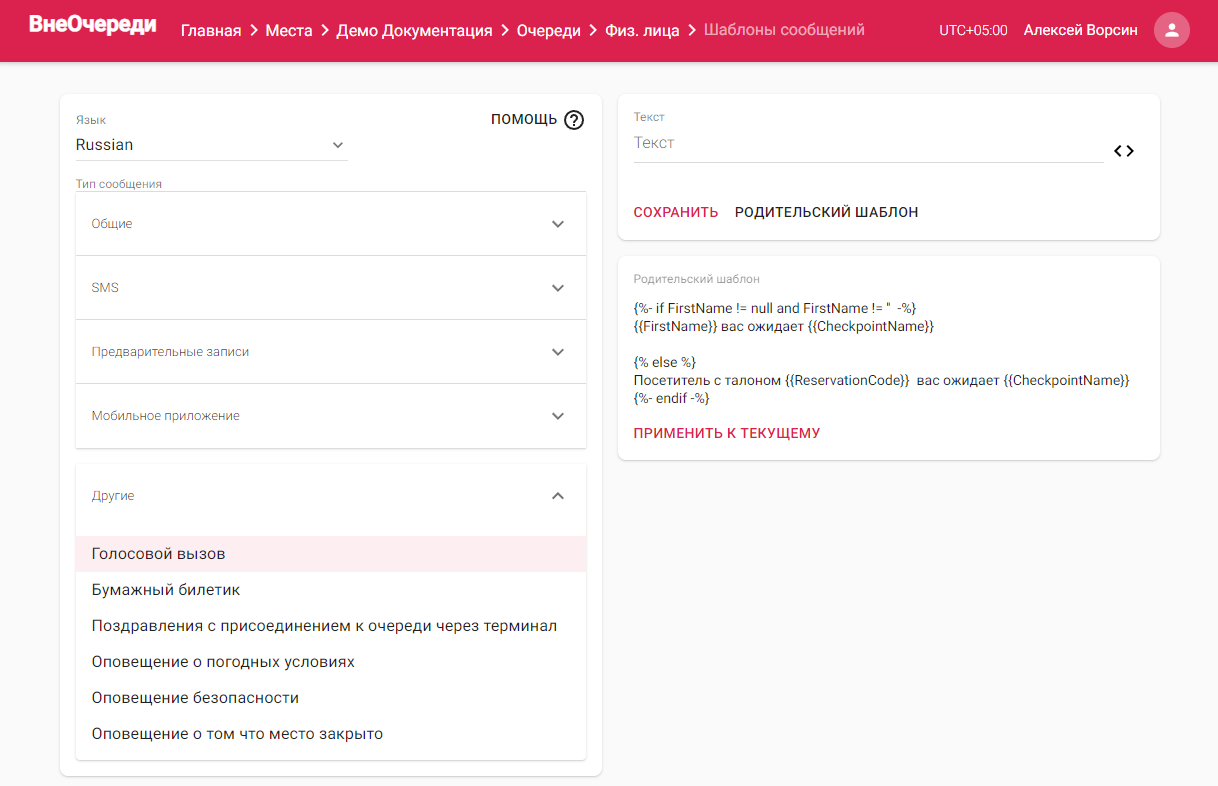Toggle code view brackets icon
The width and height of the screenshot is (1218, 786).
pyautogui.click(x=1124, y=151)
